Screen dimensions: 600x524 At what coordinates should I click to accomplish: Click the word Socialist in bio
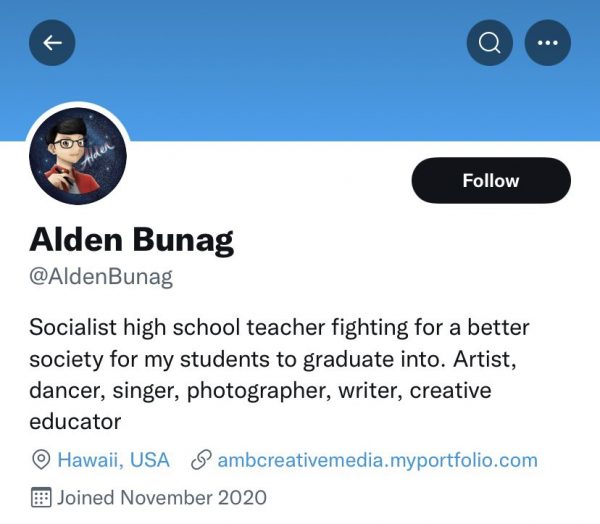tap(73, 327)
